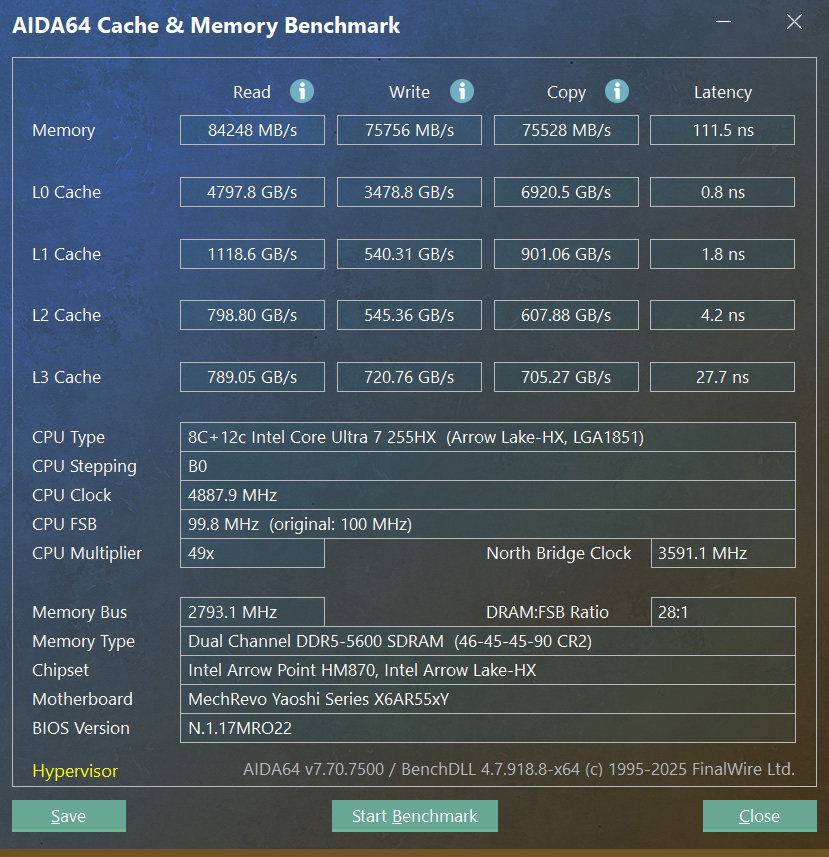
Task: Select the CPU Type field showing Intel Core Ultra 7
Action: (x=489, y=437)
